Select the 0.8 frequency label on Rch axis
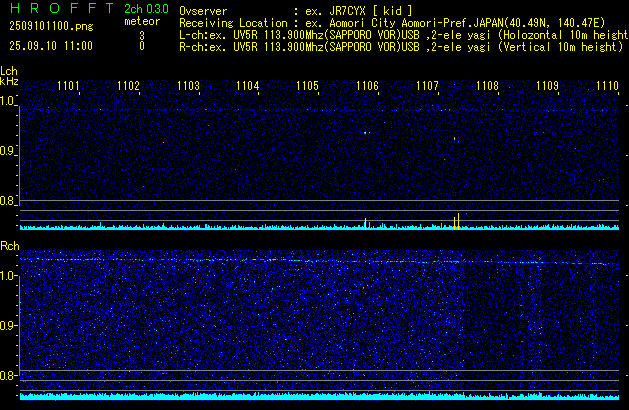Image resolution: width=629 pixels, height=410 pixels. (x=7, y=375)
